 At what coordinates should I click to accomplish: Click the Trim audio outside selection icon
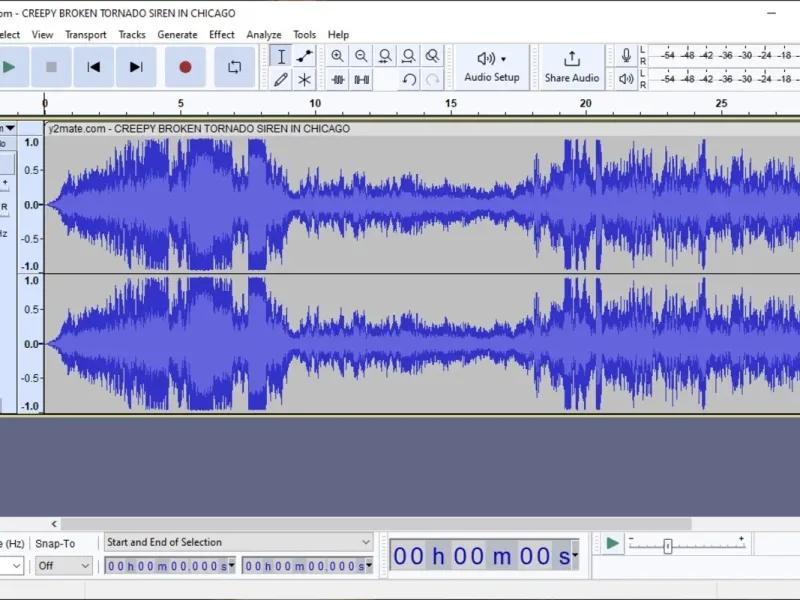[x=337, y=80]
